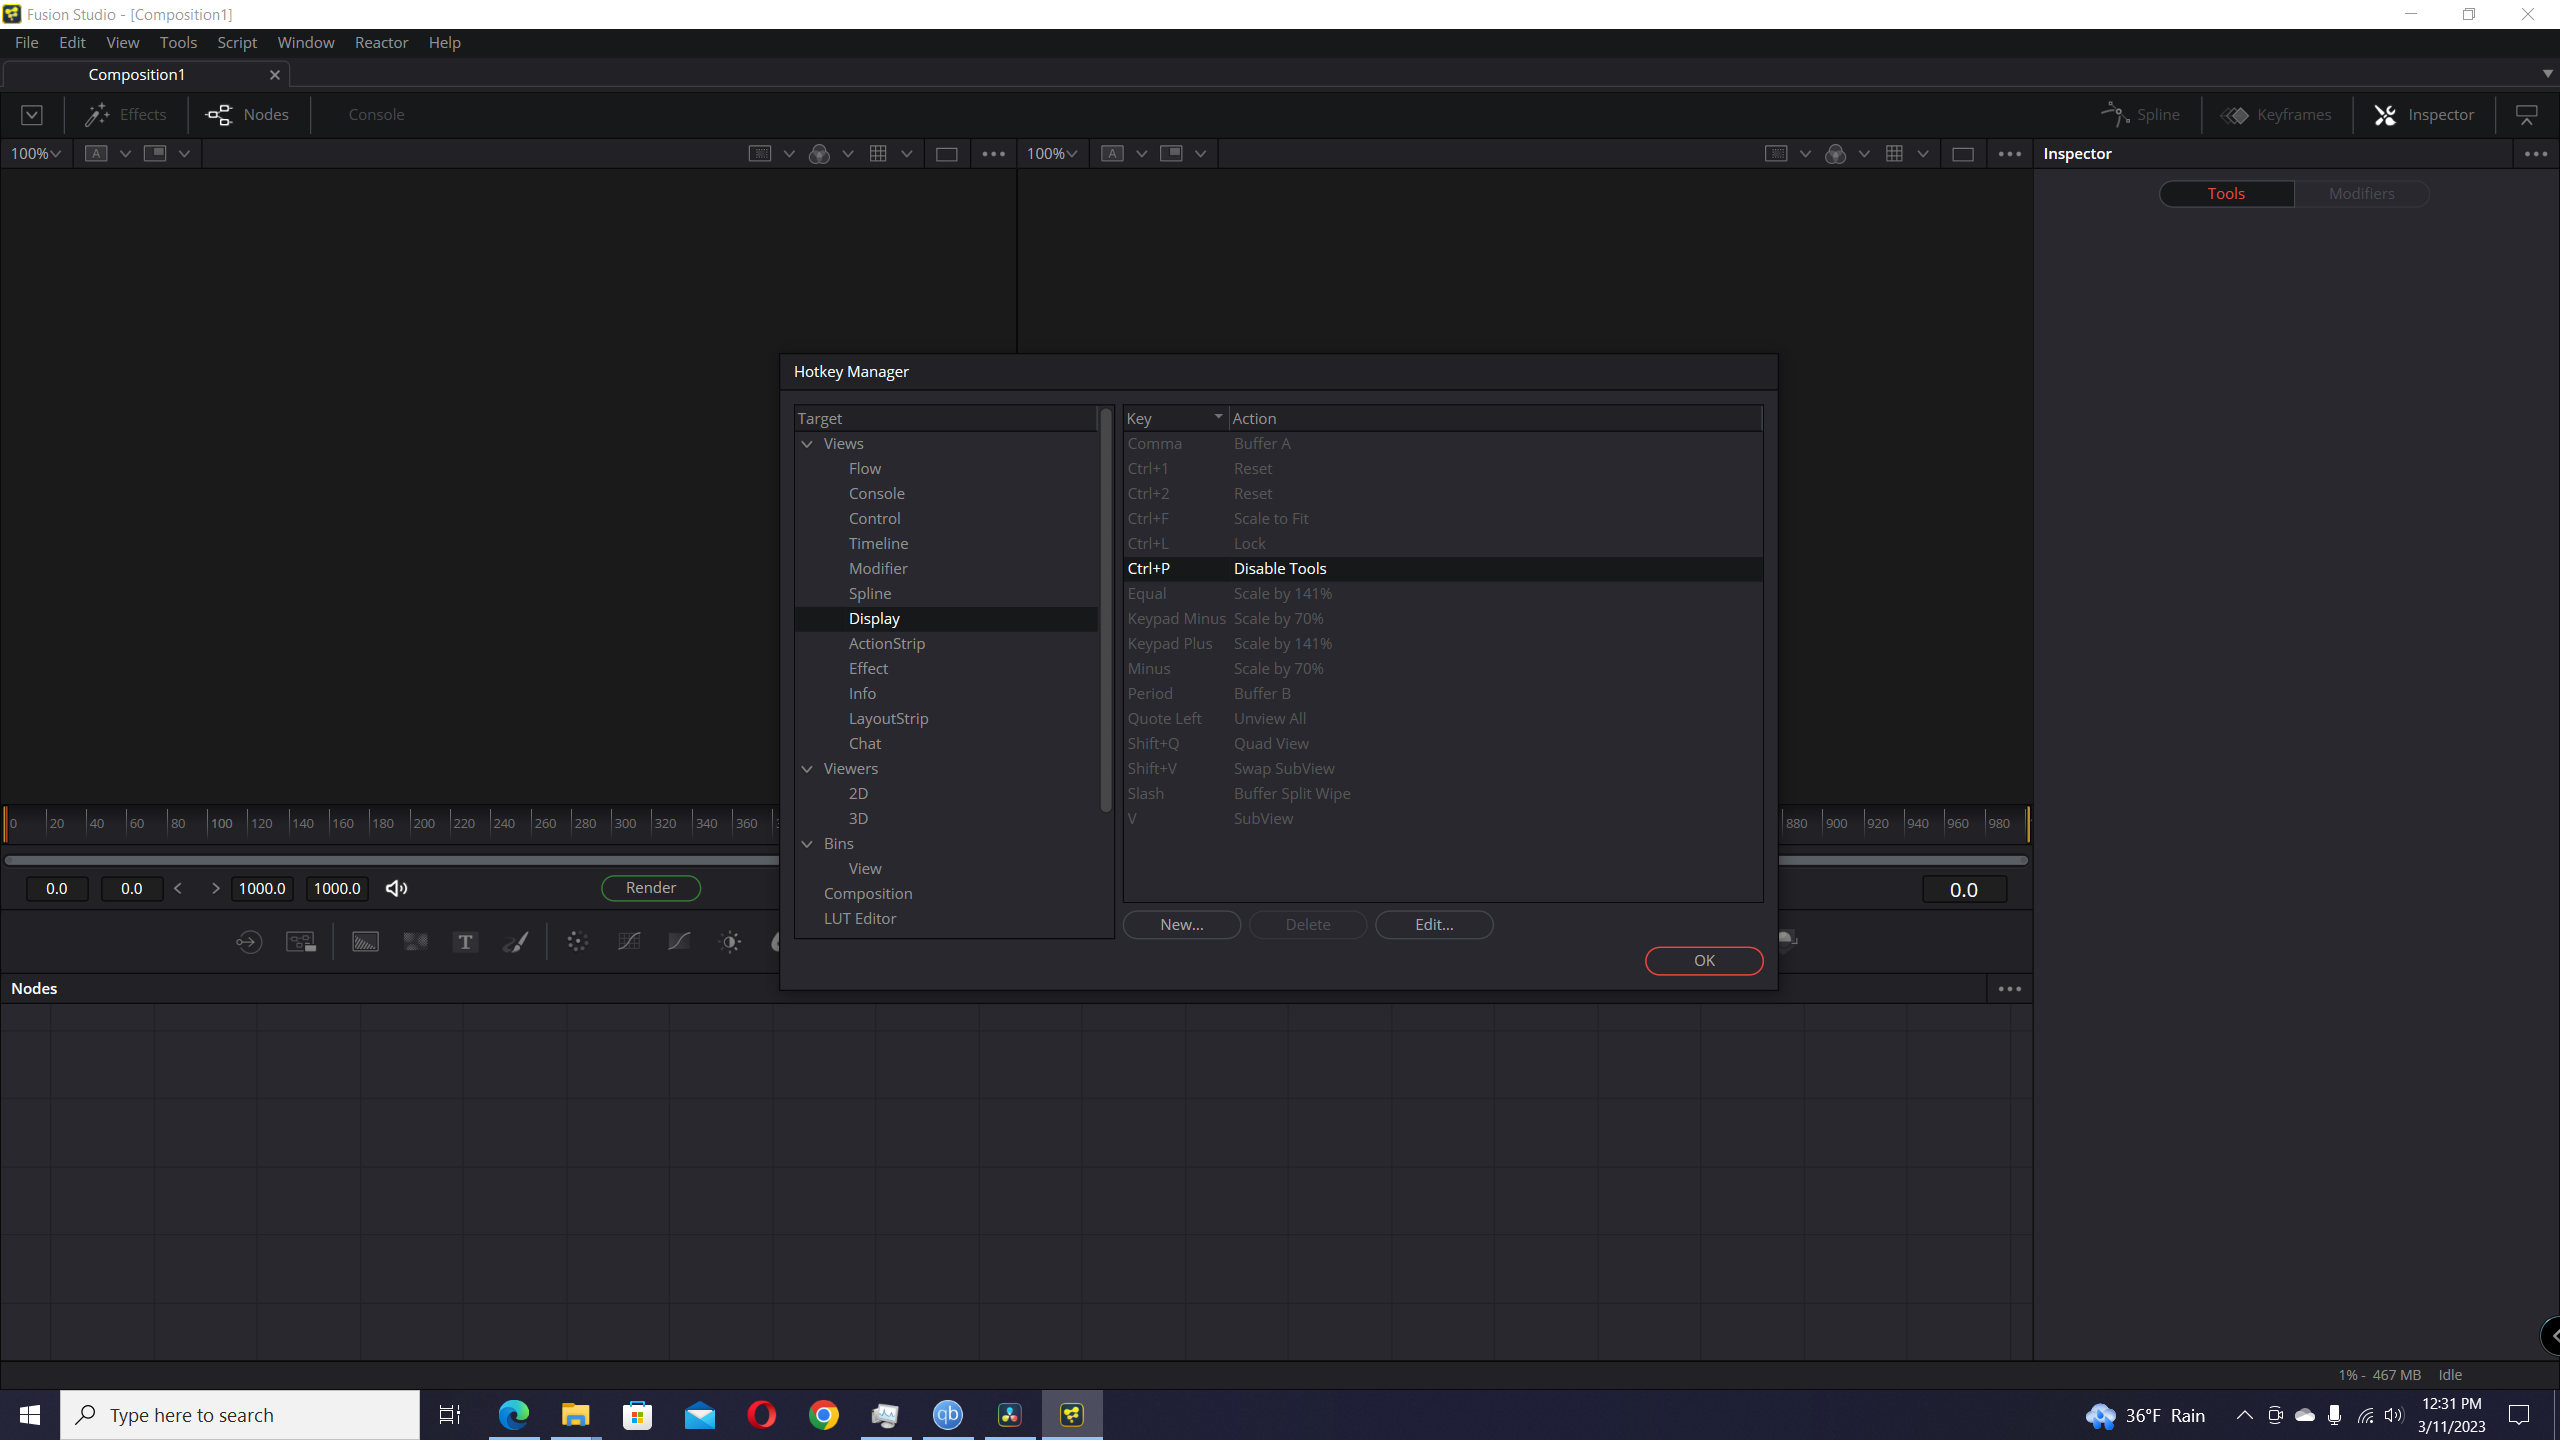Add a Saver node from the toolbar
Screen dimensions: 2560x1440
coord(301,941)
